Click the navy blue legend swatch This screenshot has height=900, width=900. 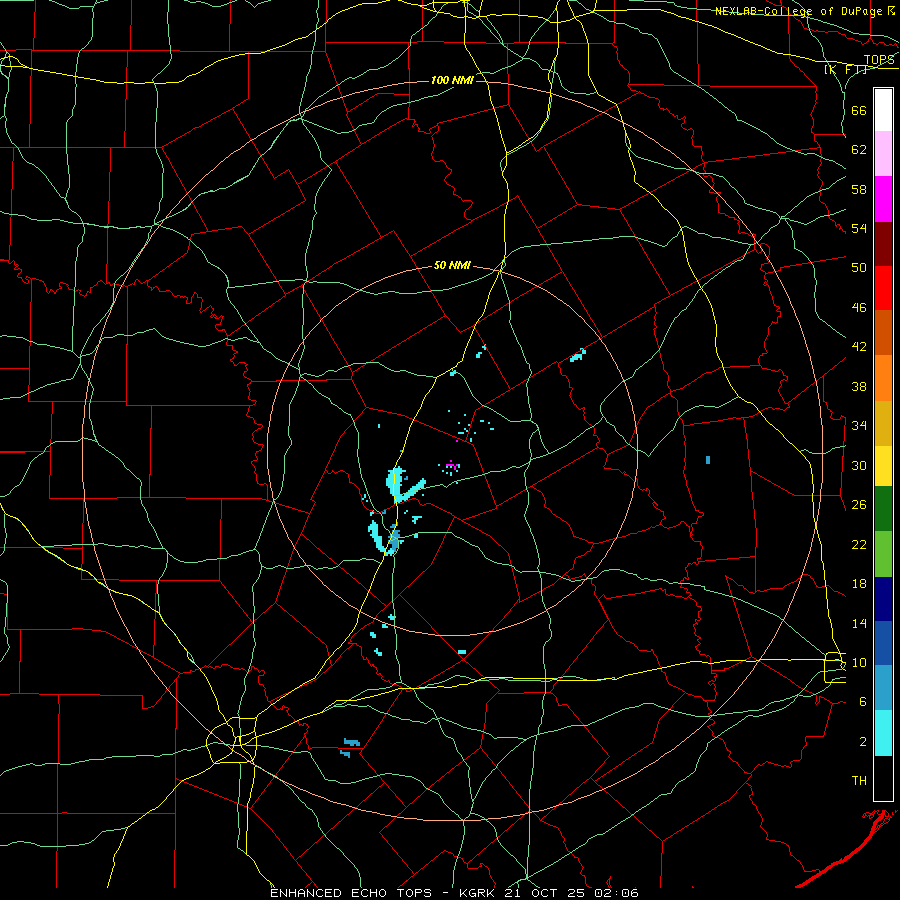tap(883, 599)
